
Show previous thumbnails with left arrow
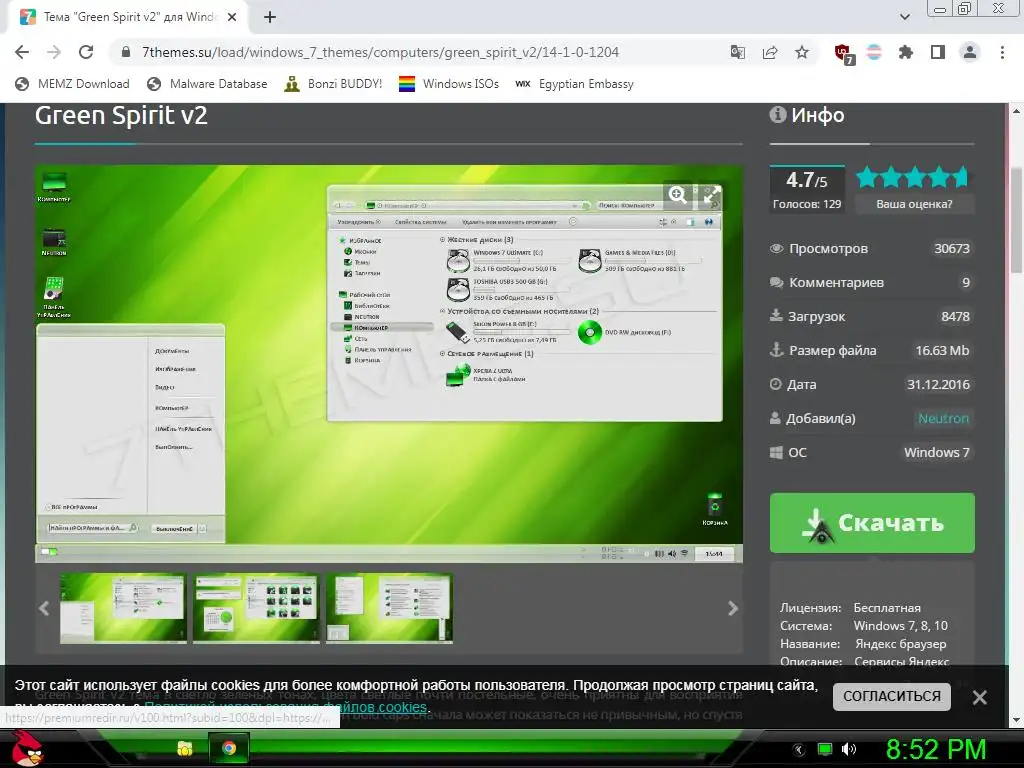point(44,609)
